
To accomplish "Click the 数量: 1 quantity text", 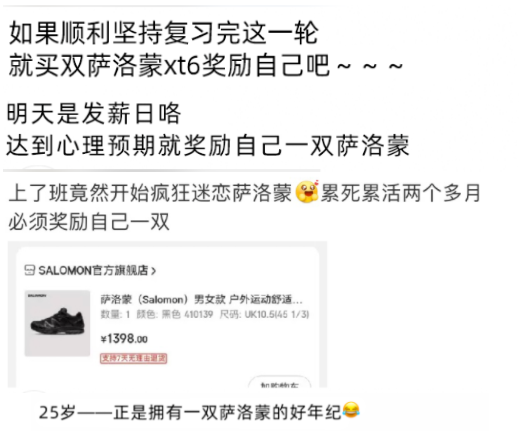I will click(x=115, y=314).
